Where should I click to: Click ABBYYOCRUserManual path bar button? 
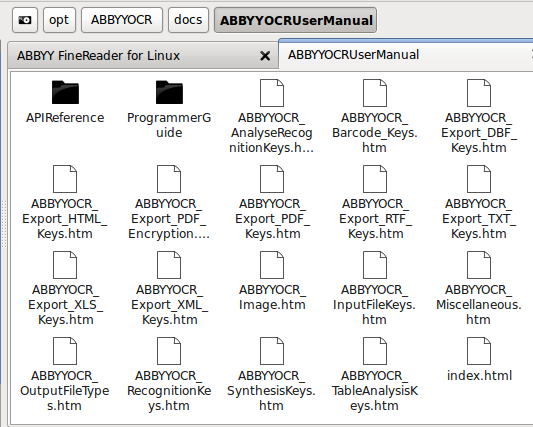(295, 20)
